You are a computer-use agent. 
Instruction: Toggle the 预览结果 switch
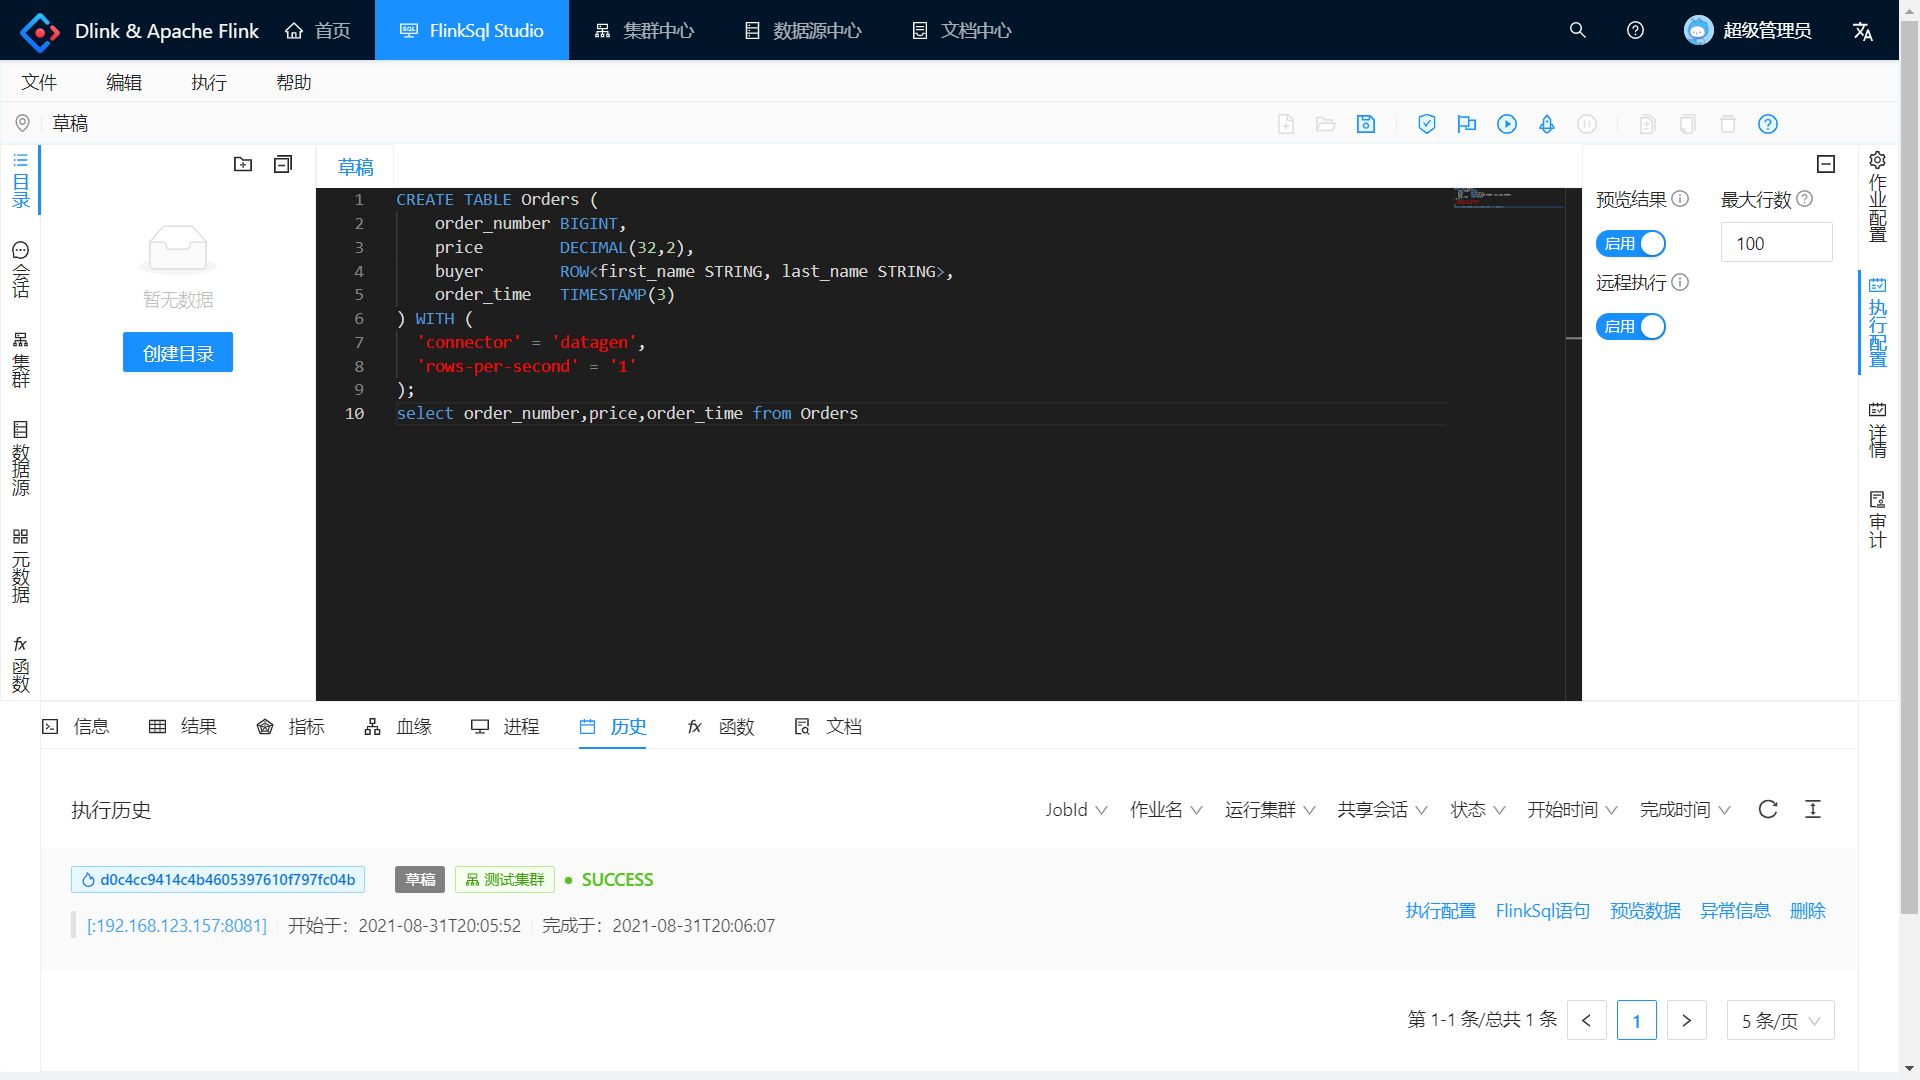click(x=1631, y=243)
